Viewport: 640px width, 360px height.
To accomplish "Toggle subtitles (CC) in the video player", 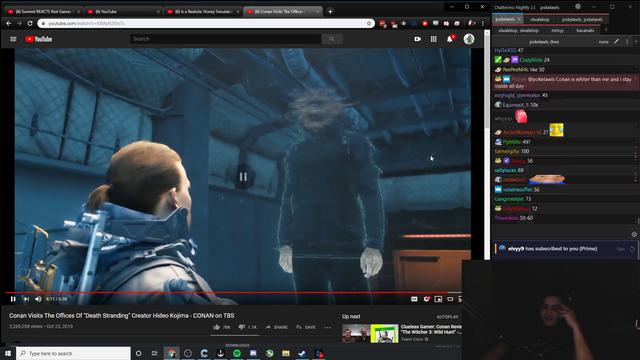I will point(414,299).
